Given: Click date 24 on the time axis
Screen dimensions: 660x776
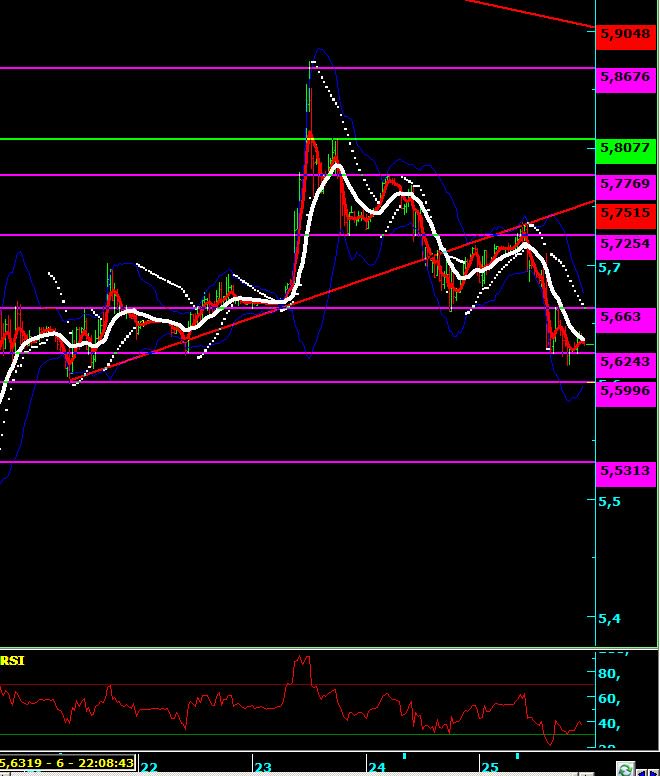Looking at the screenshot, I should point(377,768).
